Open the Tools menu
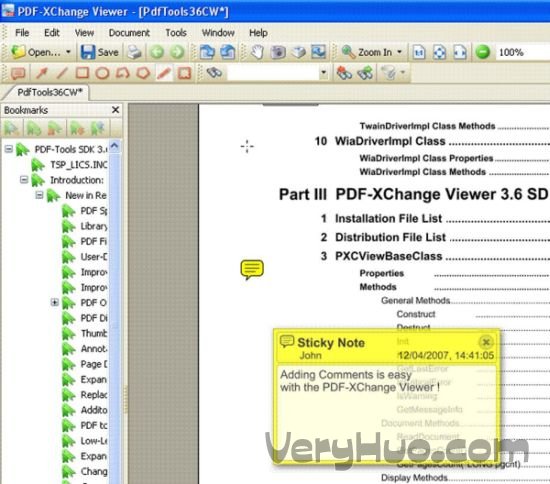Screen dimensions: 550x484 [x=176, y=33]
